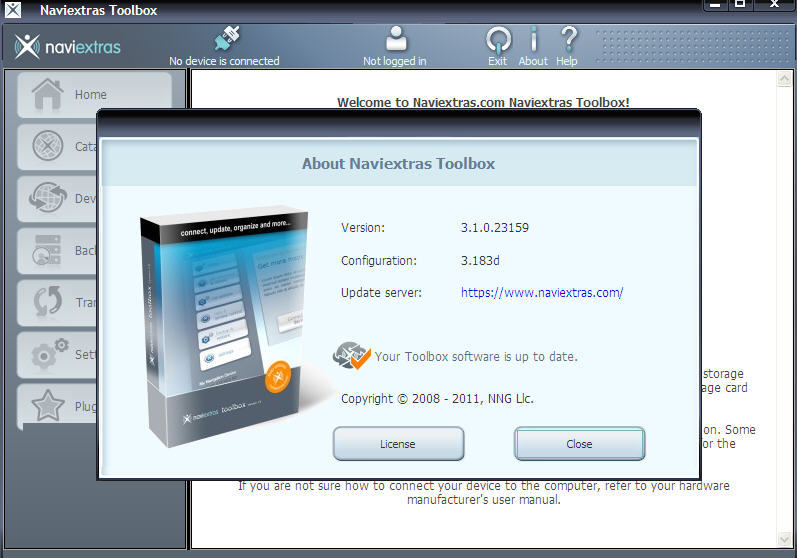Click the 'About Naviextras Toolbox' dialog heading
Image resolution: width=797 pixels, height=558 pixels.
398,164
